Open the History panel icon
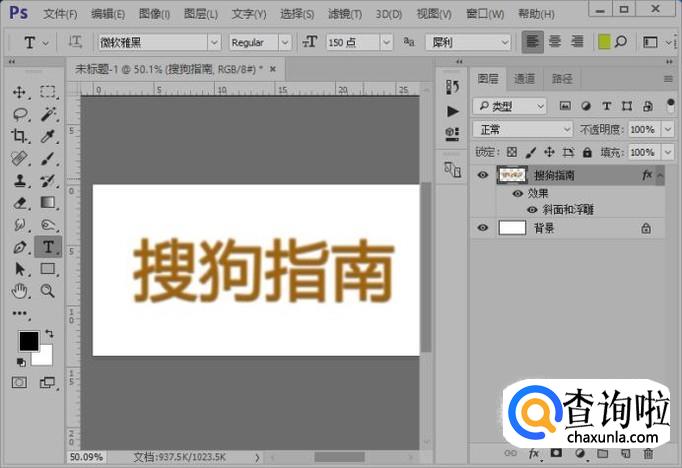This screenshot has width=682, height=468. point(452,87)
